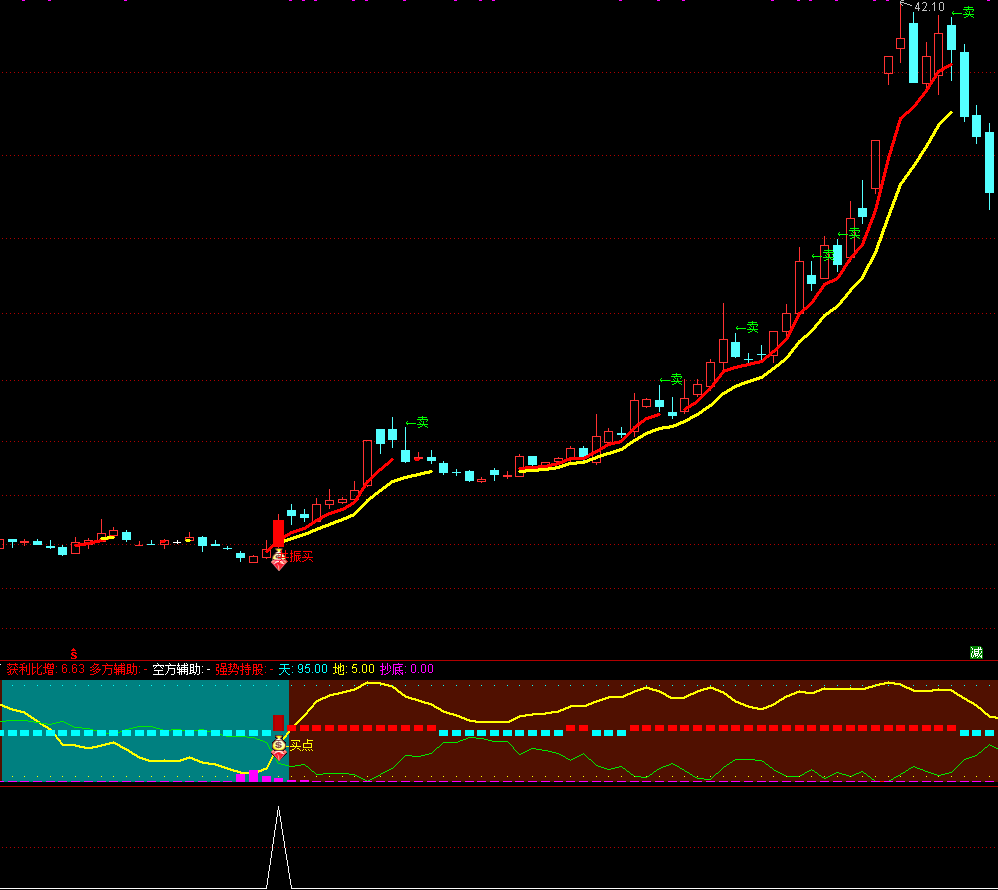Click the 抄底: 0.00 indicator value
The width and height of the screenshot is (998, 890).
click(406, 669)
